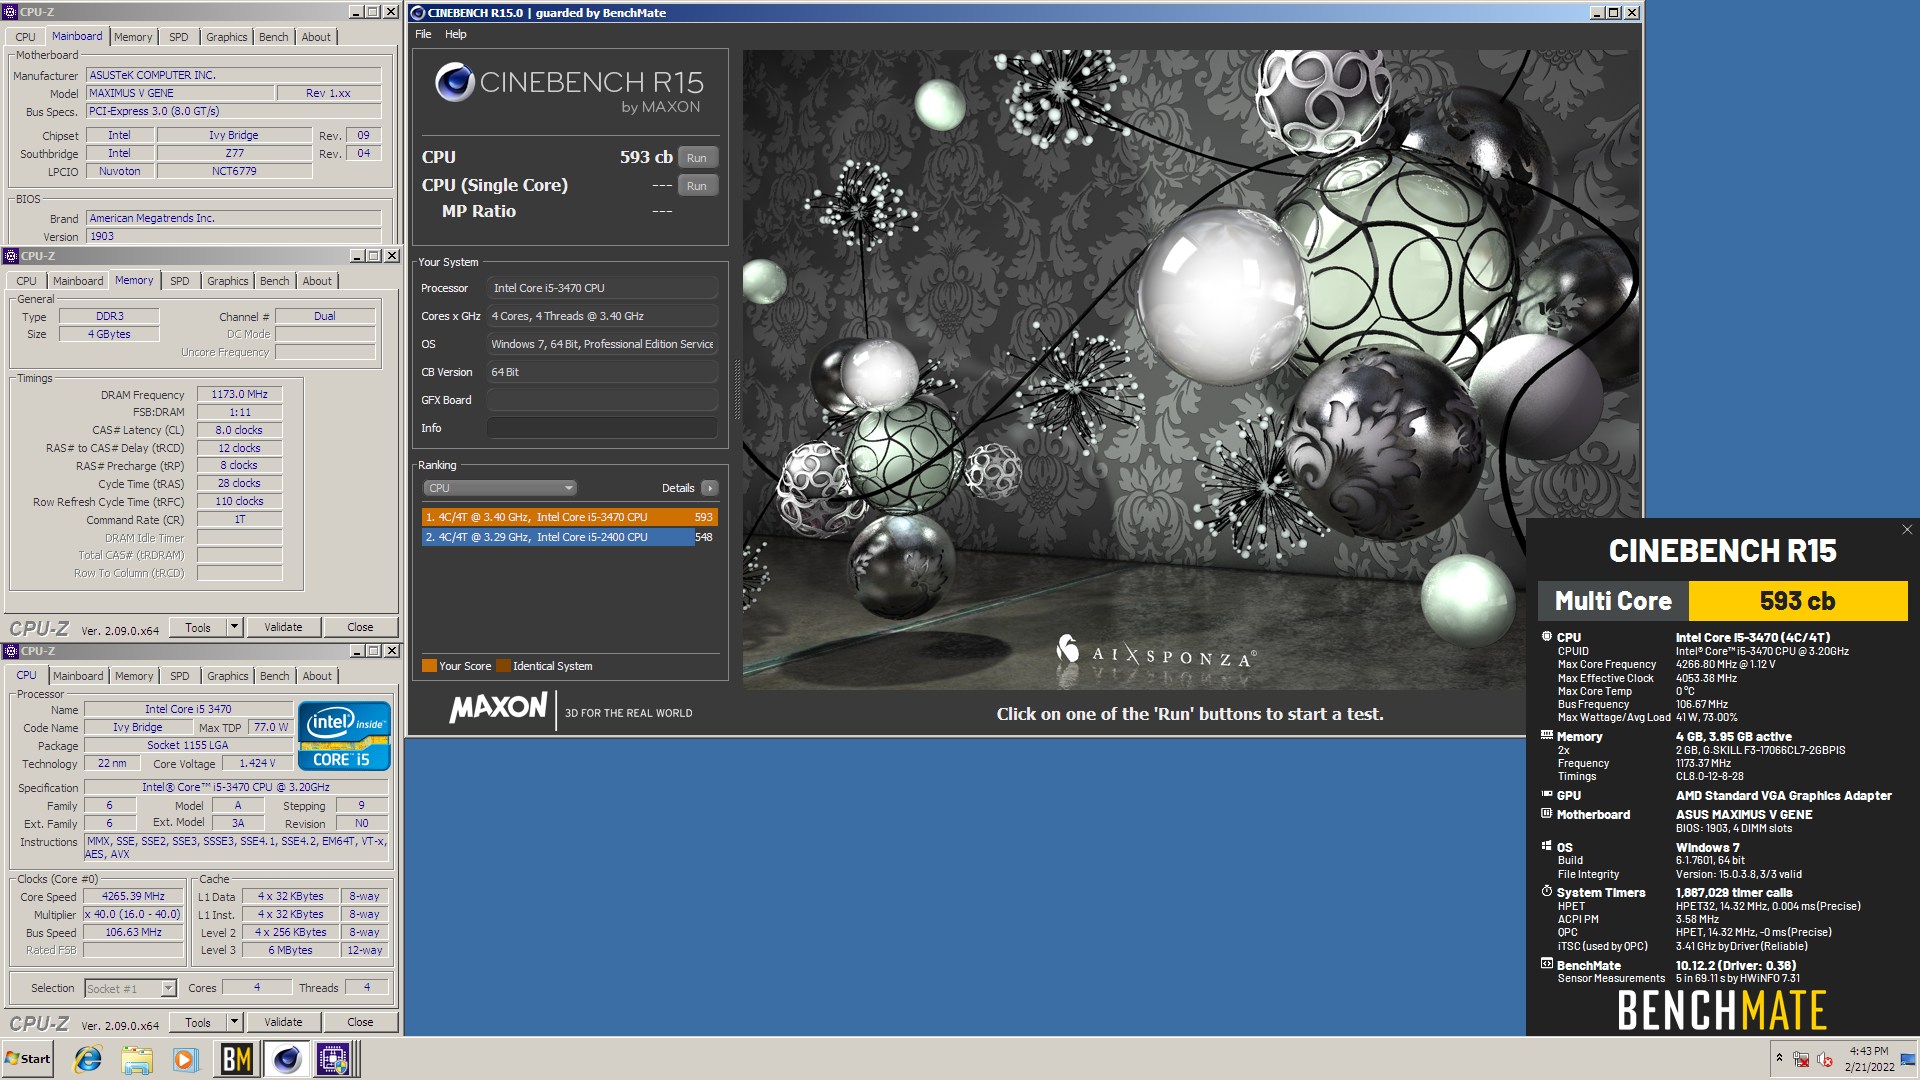This screenshot has height=1080, width=1920.
Task: Open Internet Explorer from taskbar
Action: (x=89, y=1059)
